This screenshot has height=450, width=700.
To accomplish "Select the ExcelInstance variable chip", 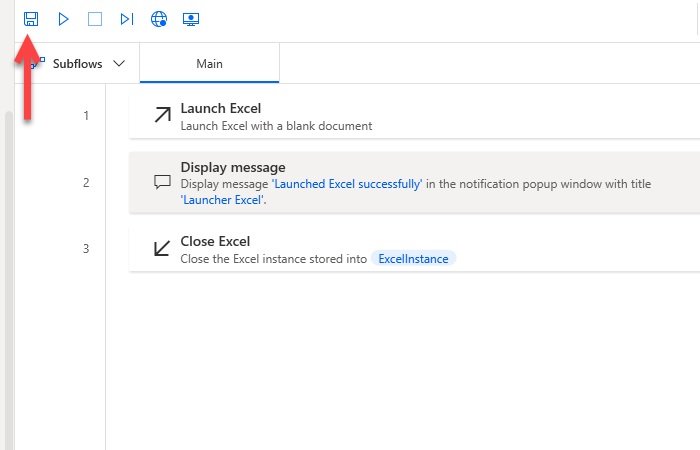I will [414, 258].
